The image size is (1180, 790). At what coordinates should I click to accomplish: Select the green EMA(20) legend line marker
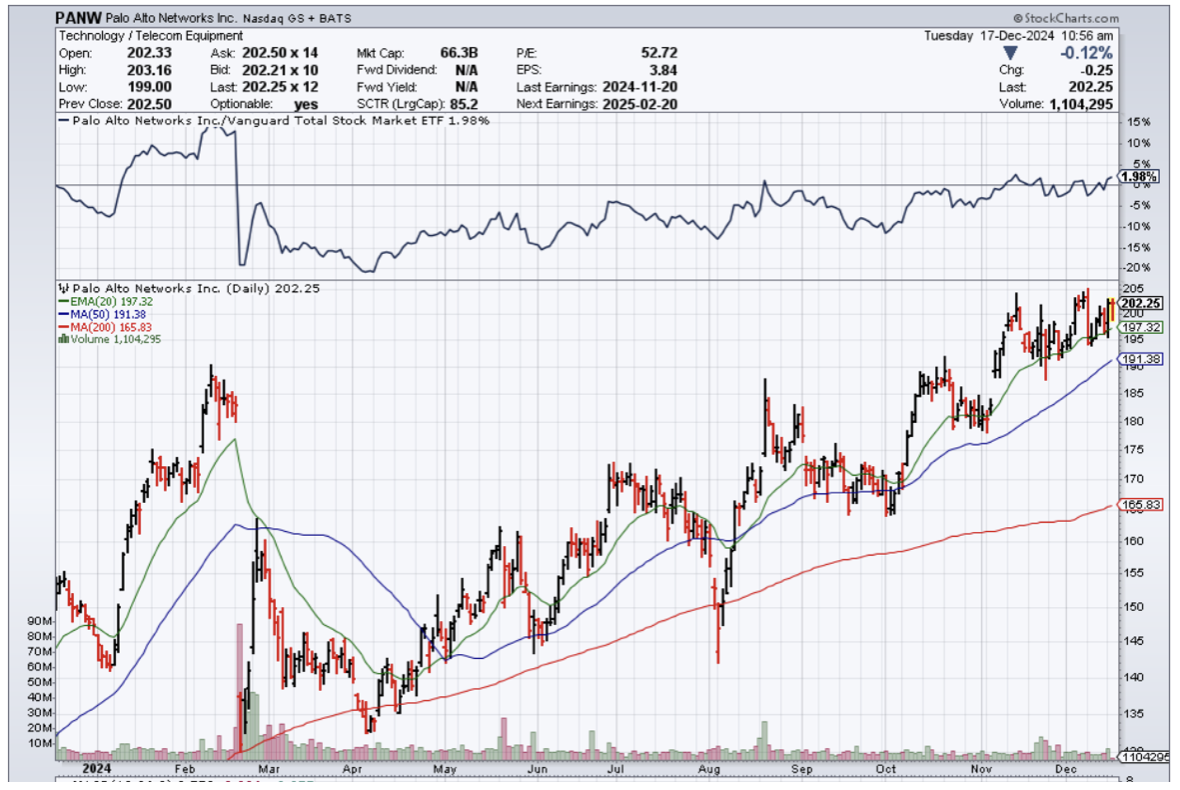[64, 300]
